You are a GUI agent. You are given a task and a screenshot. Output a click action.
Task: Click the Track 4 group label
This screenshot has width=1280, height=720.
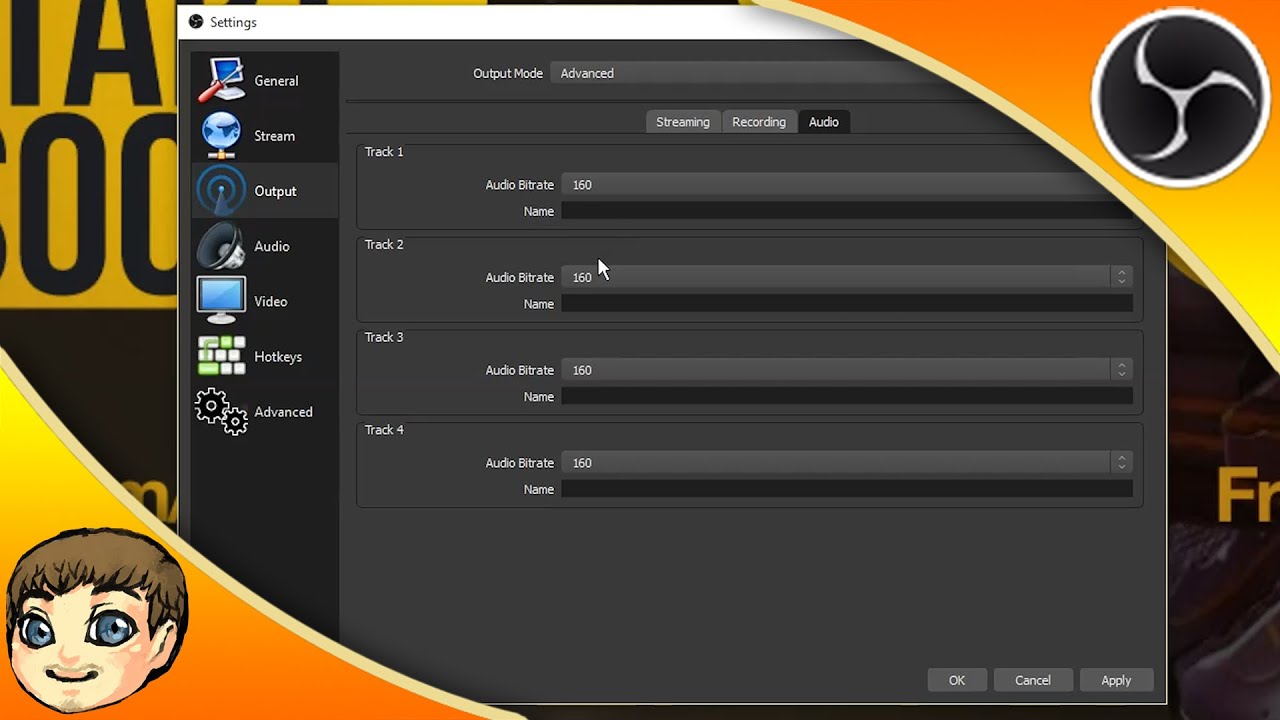coord(384,430)
